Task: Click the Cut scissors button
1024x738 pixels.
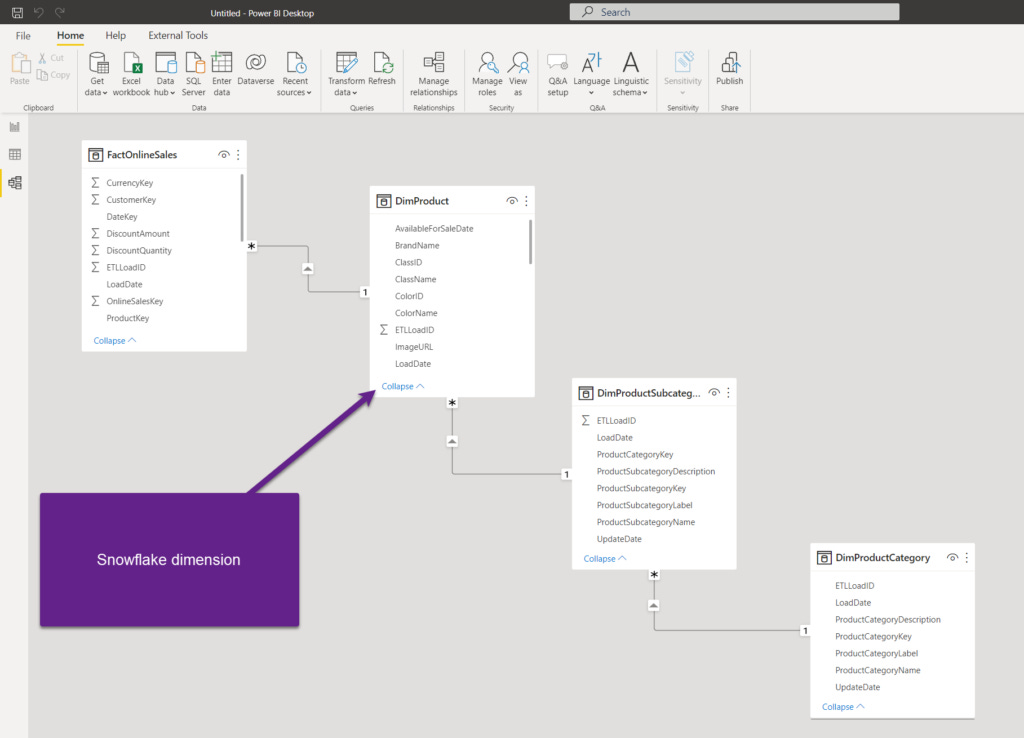Action: pos(51,58)
